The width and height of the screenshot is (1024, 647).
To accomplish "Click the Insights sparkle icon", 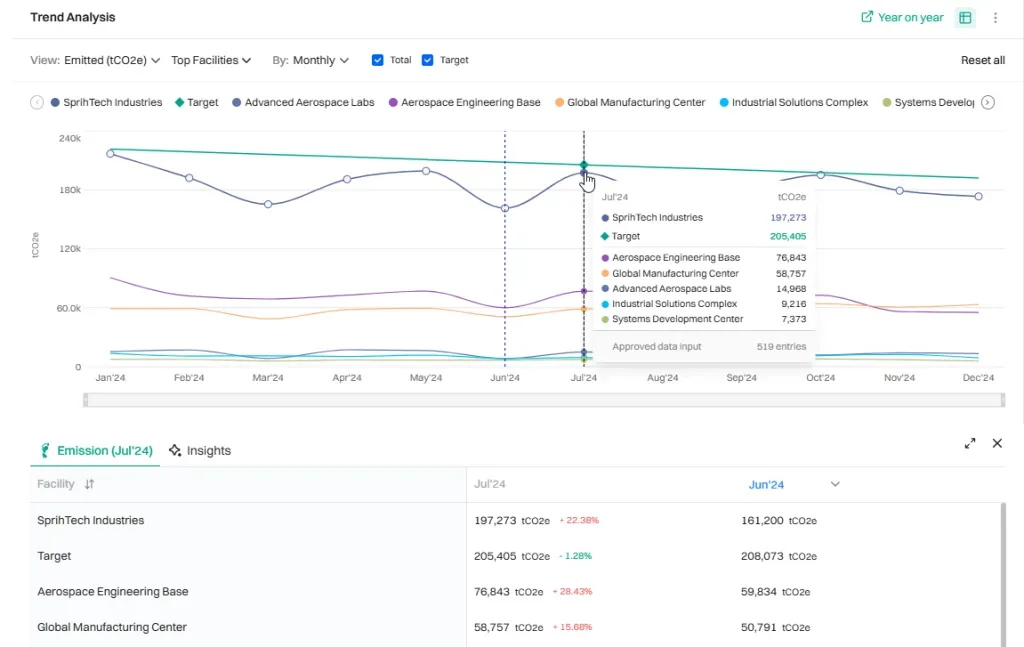I will [175, 451].
